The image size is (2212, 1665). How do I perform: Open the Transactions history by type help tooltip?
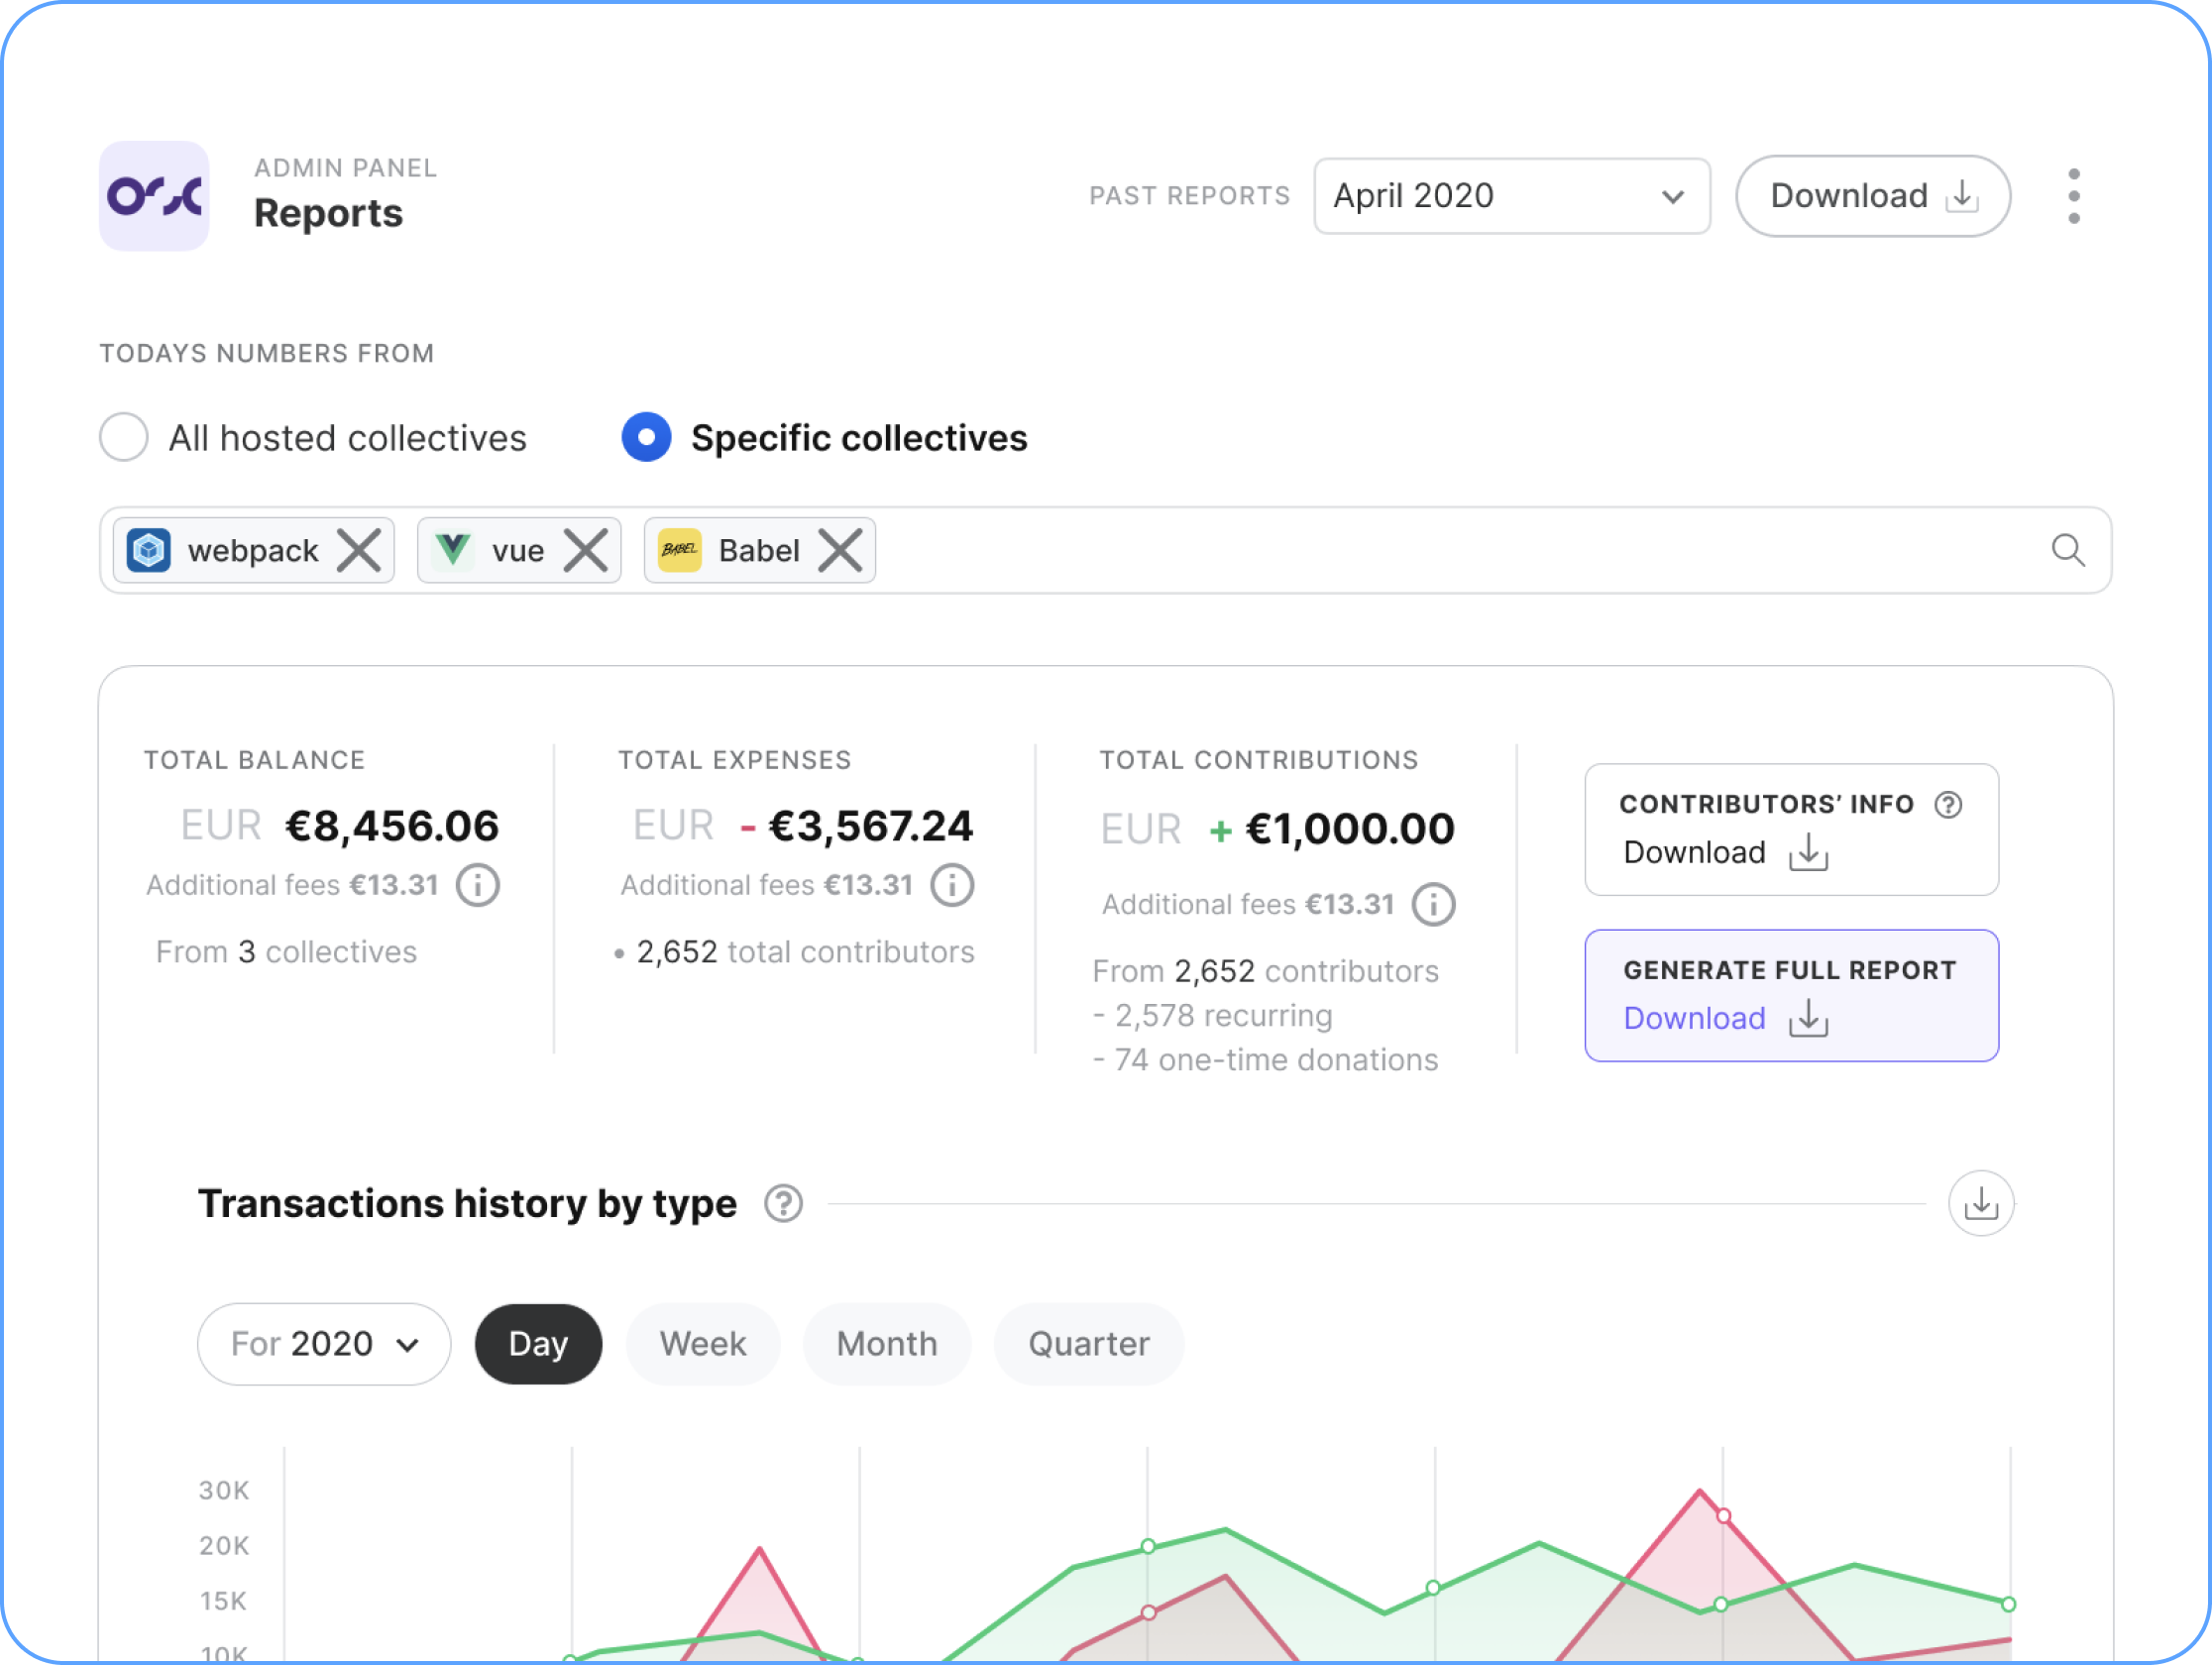click(x=784, y=1203)
